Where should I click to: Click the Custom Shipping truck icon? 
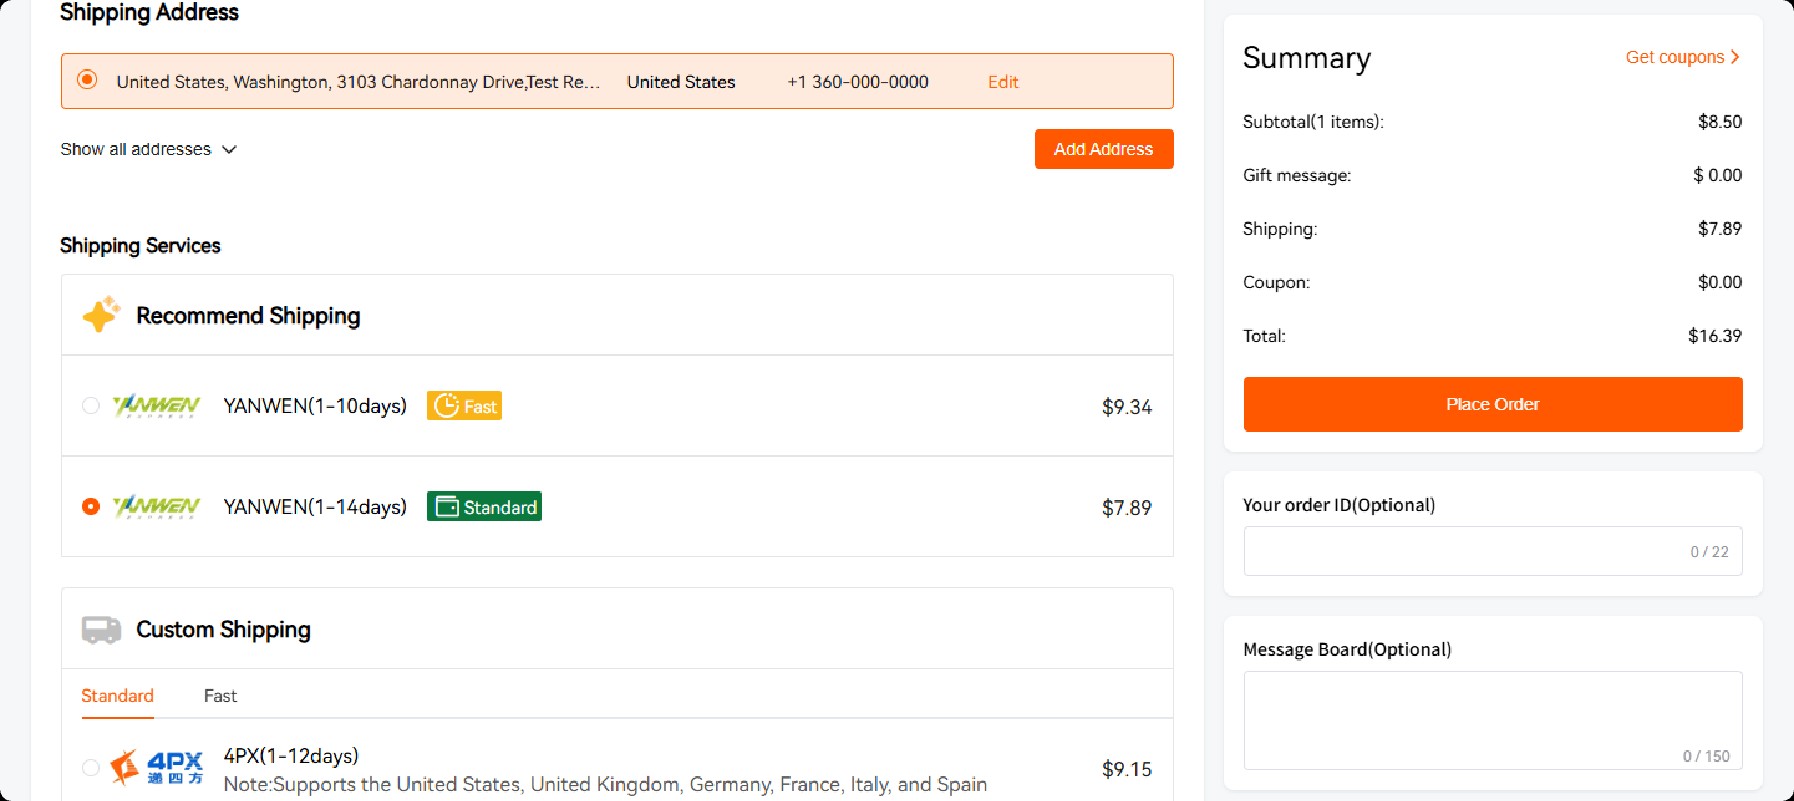[101, 629]
